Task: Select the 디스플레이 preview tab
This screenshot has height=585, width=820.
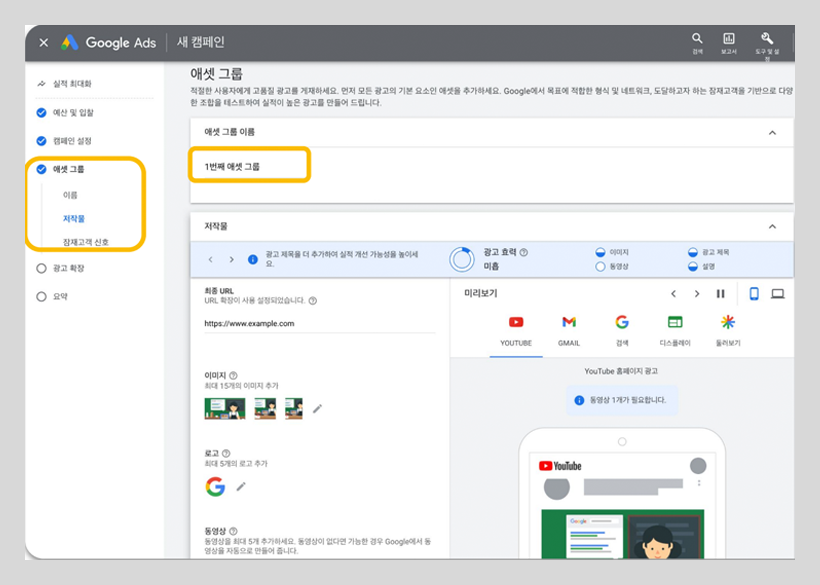Action: (675, 331)
